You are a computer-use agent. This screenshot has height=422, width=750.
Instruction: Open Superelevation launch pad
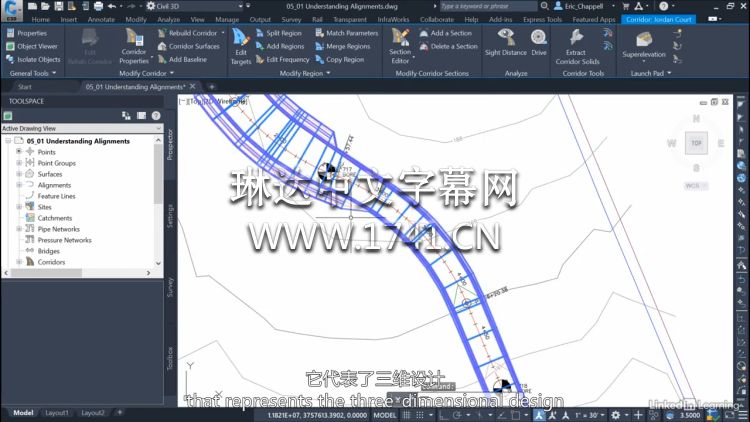[644, 46]
